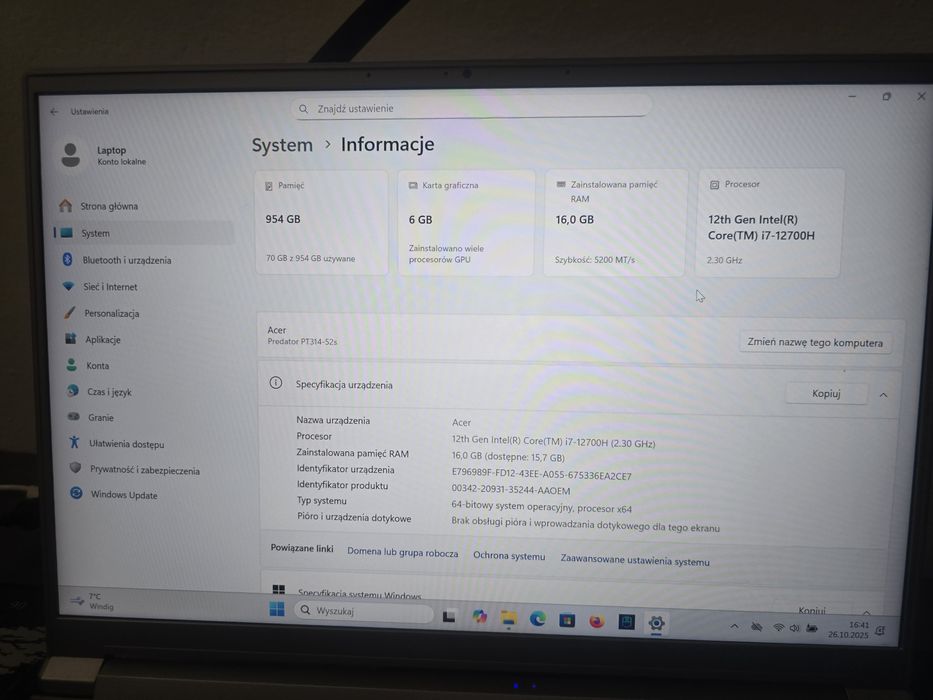Collapse the Specyfikacja urządzenia section

coord(884,395)
